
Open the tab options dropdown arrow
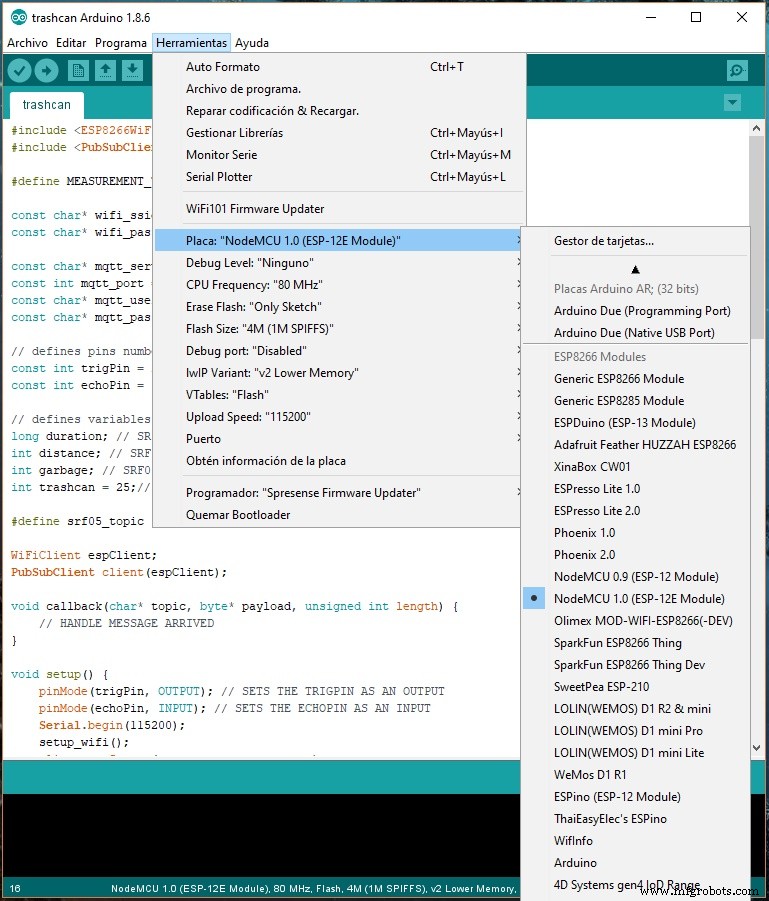(732, 103)
